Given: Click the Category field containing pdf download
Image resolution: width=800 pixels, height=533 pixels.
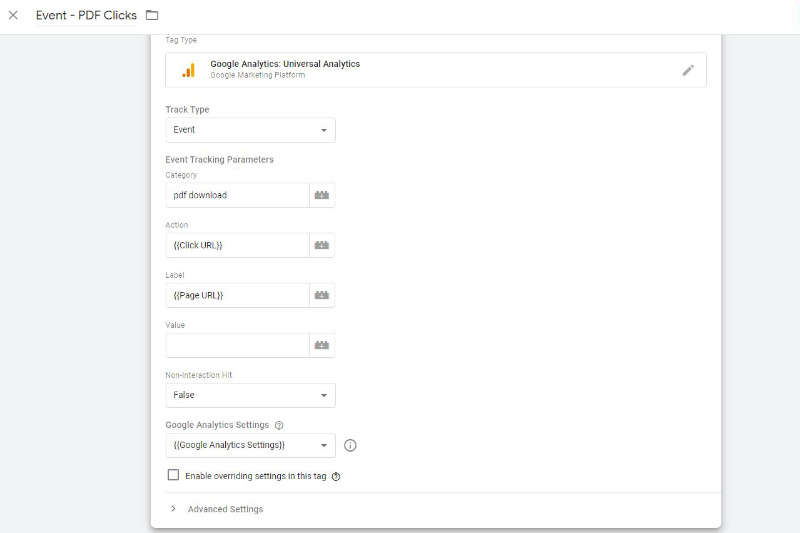Looking at the screenshot, I should tap(238, 195).
